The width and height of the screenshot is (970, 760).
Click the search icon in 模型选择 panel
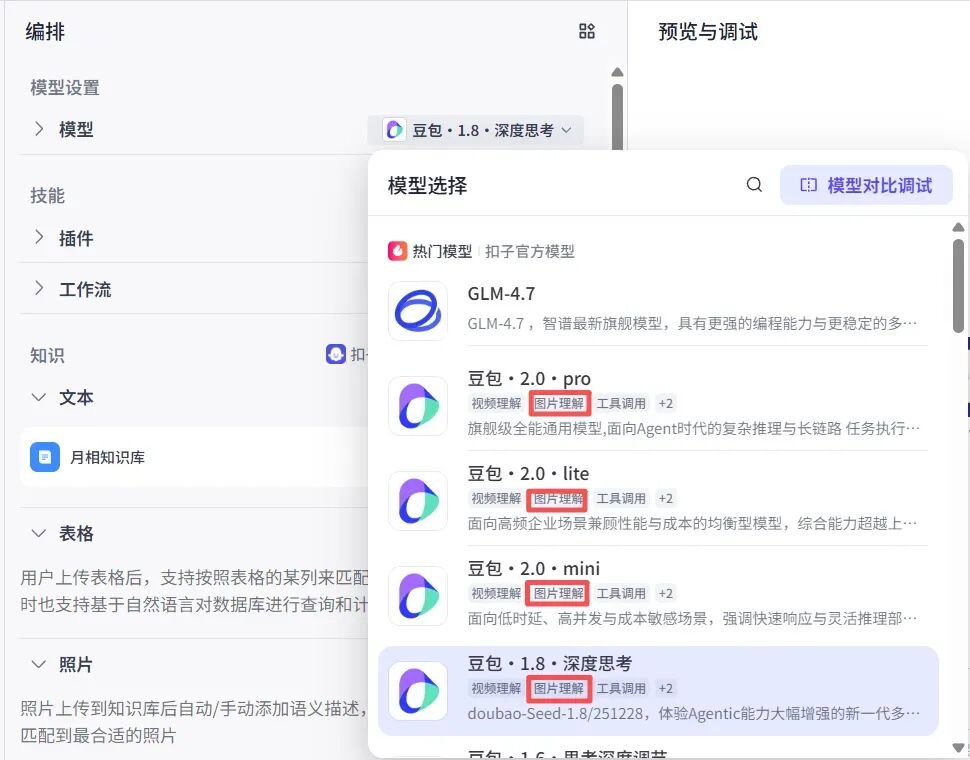click(753, 184)
